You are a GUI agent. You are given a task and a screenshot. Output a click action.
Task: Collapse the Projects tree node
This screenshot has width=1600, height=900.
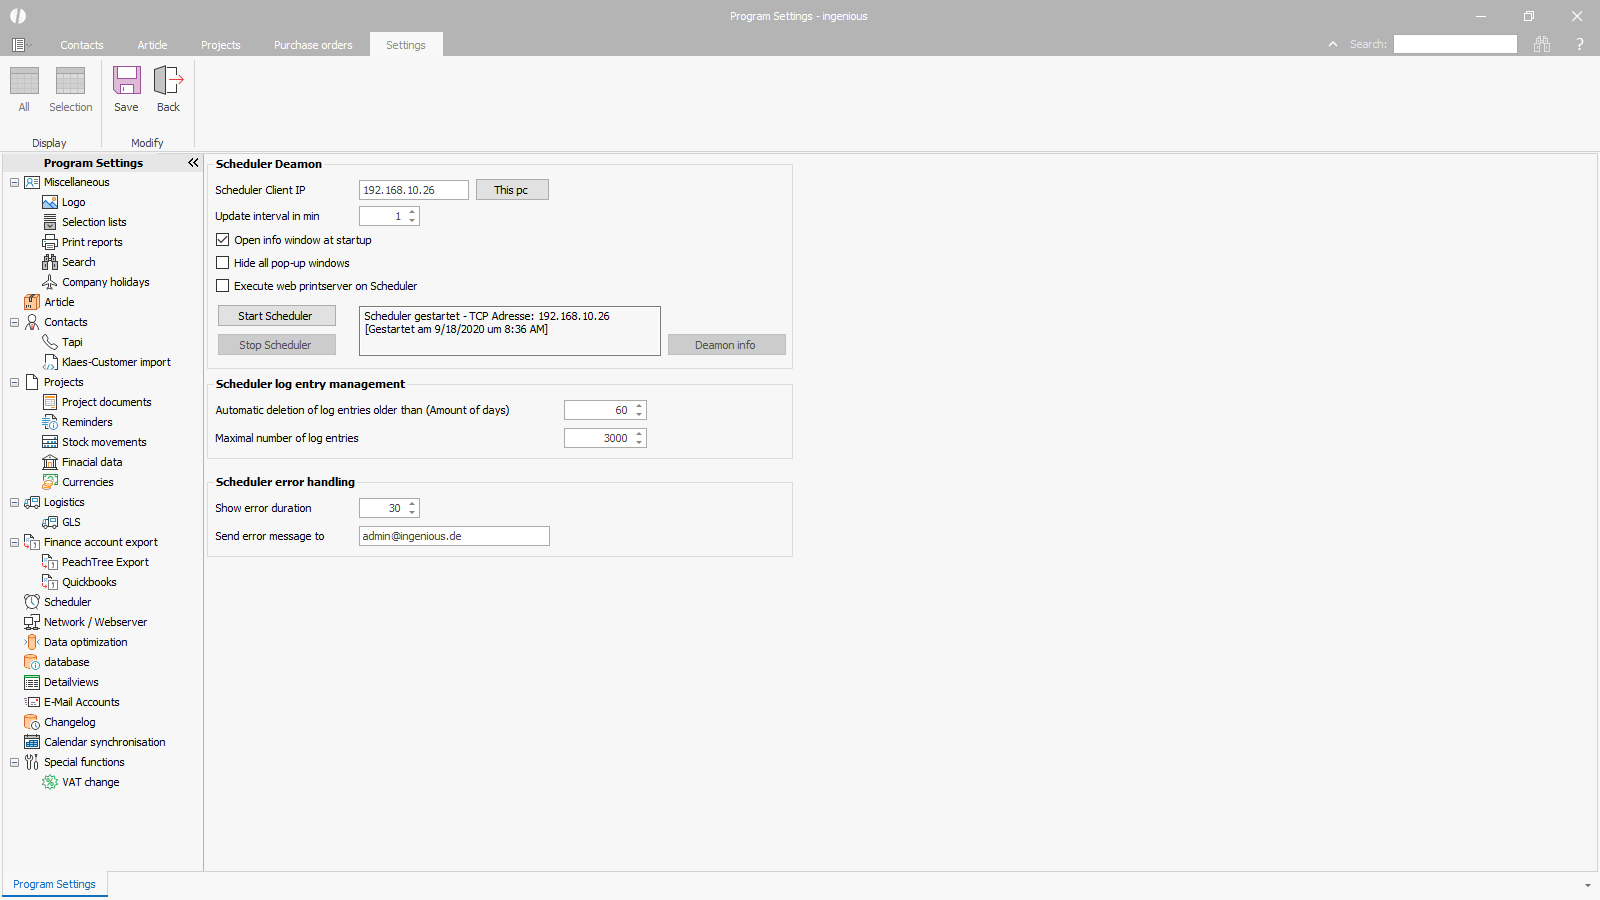click(15, 382)
